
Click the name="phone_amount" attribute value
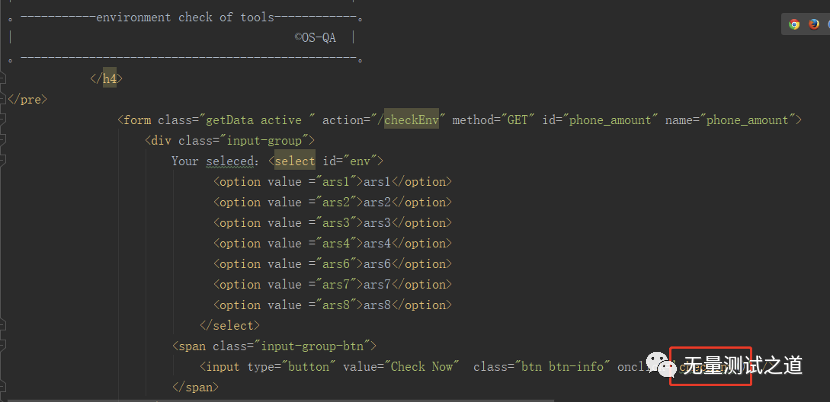point(748,120)
